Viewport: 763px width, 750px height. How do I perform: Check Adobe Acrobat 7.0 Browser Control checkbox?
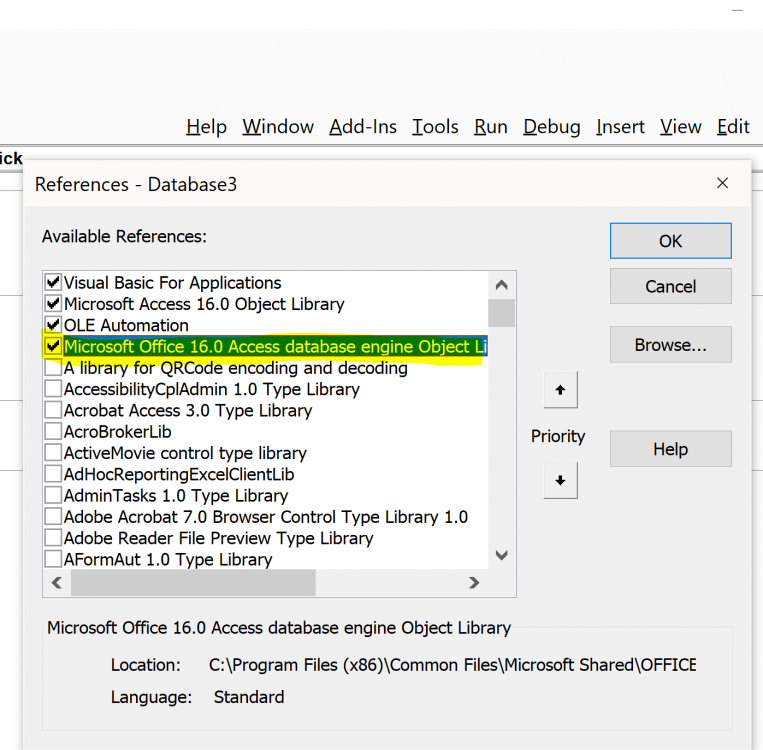(53, 516)
